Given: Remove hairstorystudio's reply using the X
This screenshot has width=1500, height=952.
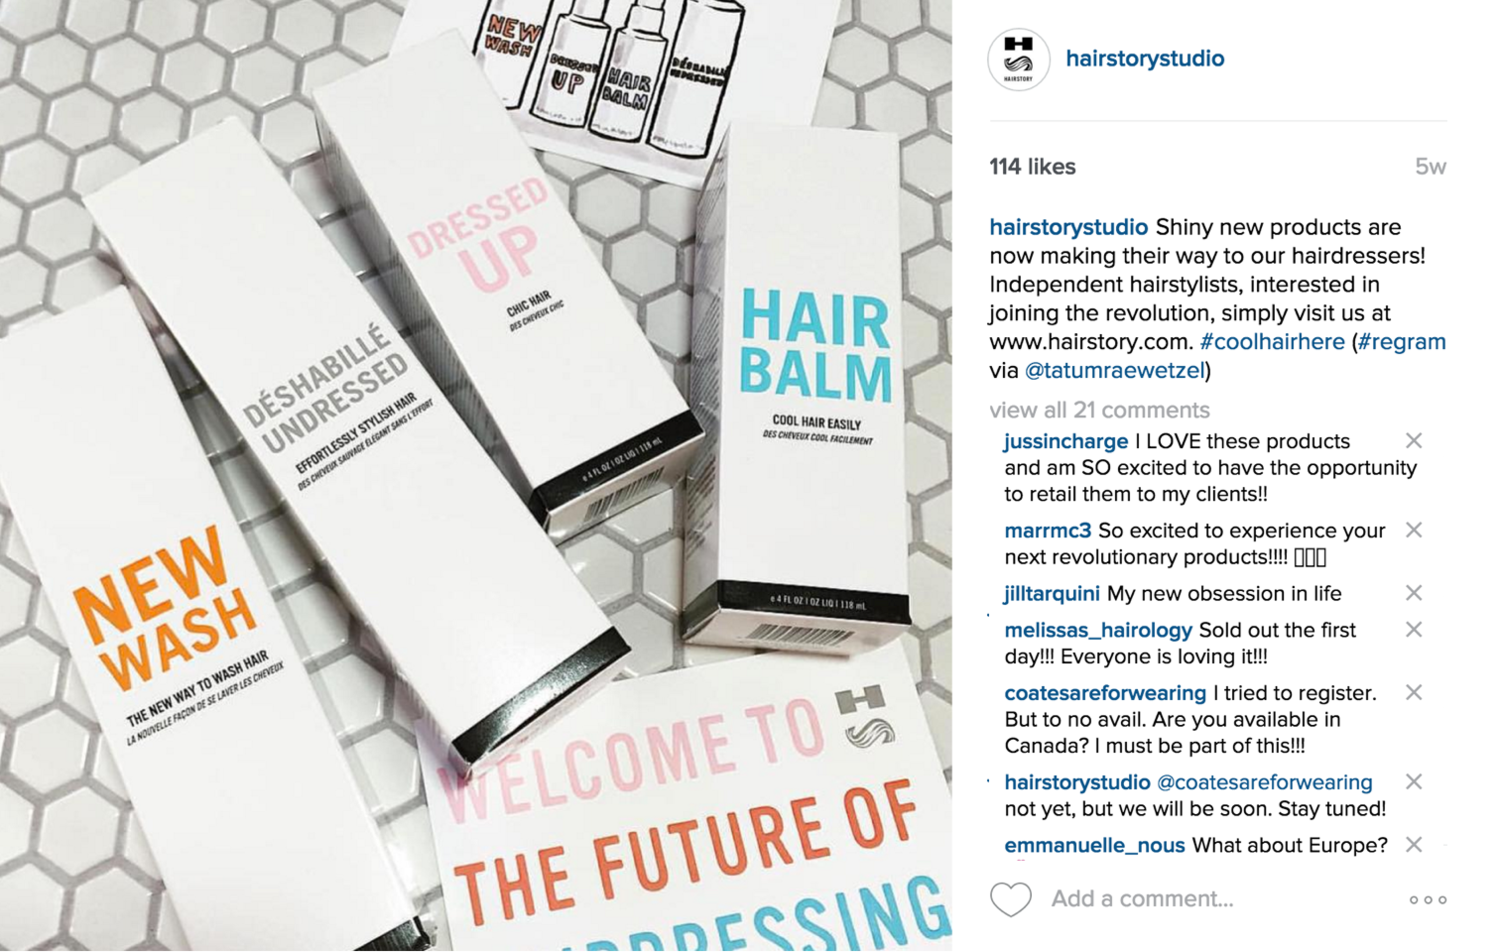Looking at the screenshot, I should point(1413,781).
